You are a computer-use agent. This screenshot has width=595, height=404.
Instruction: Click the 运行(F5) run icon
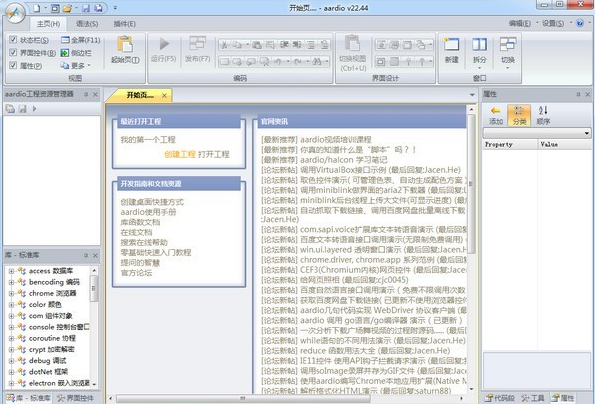[164, 44]
